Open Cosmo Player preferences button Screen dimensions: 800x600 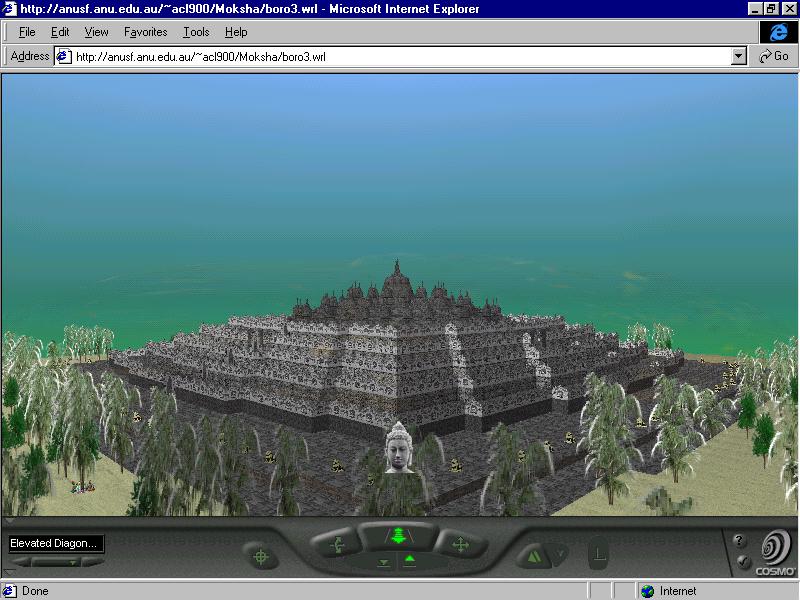742,562
